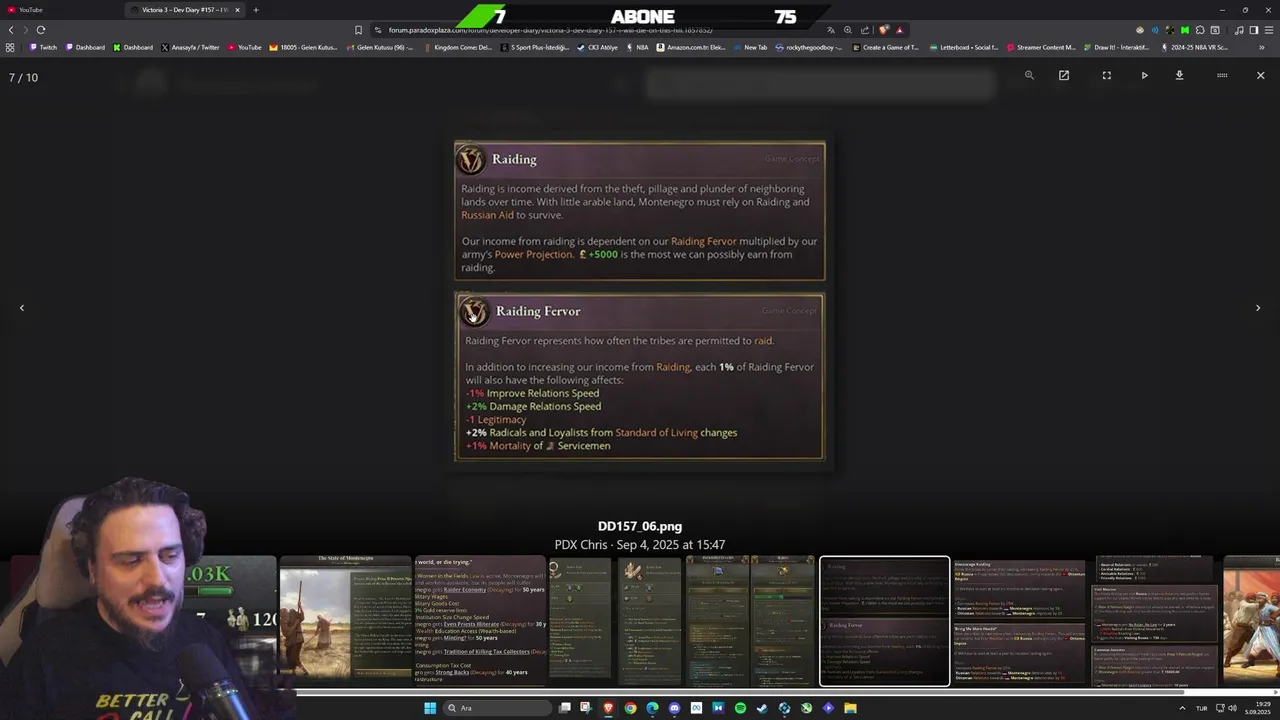Screen dimensions: 1280x720
Task: Share this page from the address bar
Action: pyautogui.click(x=864, y=30)
